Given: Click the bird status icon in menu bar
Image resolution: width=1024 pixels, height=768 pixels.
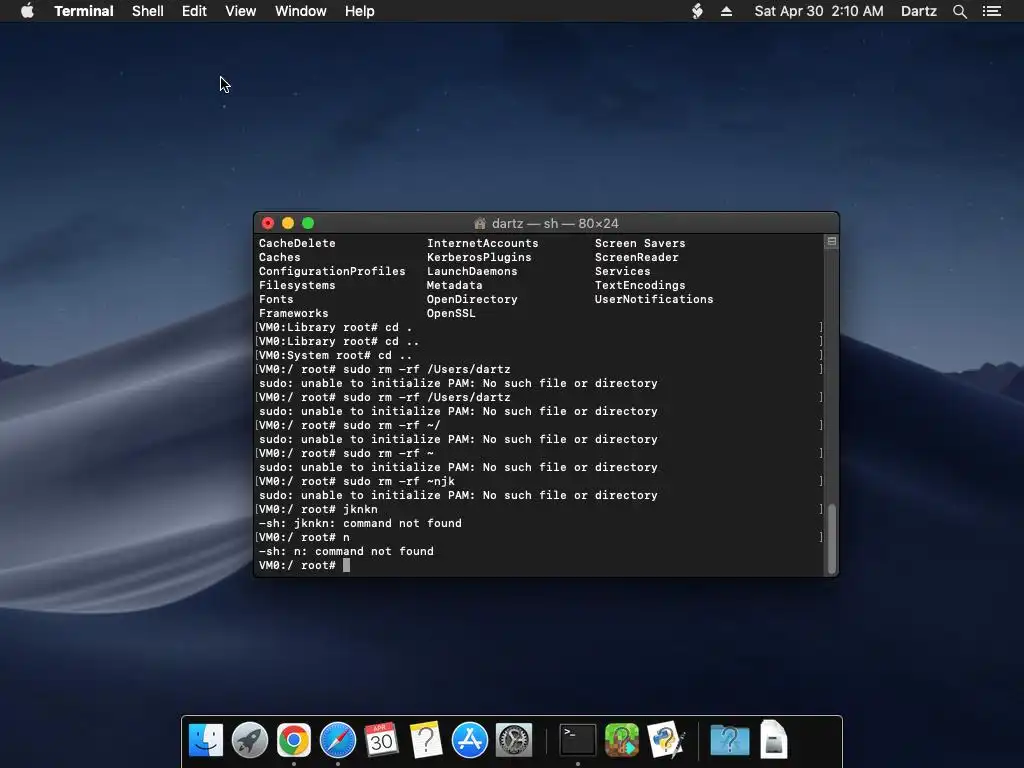Looking at the screenshot, I should click(x=697, y=11).
